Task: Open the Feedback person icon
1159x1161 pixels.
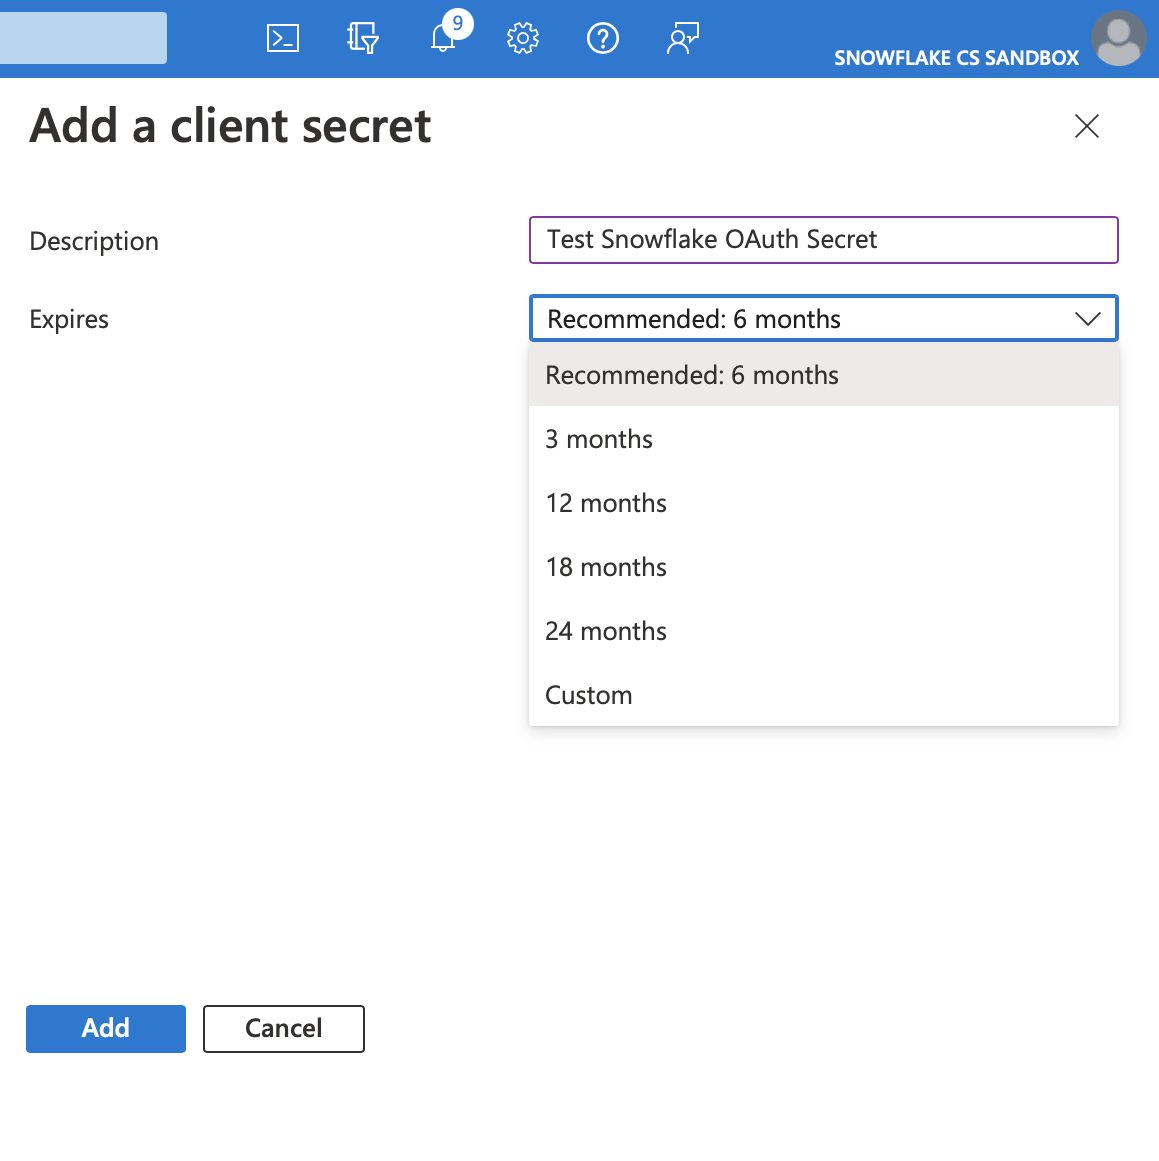Action: pos(683,39)
